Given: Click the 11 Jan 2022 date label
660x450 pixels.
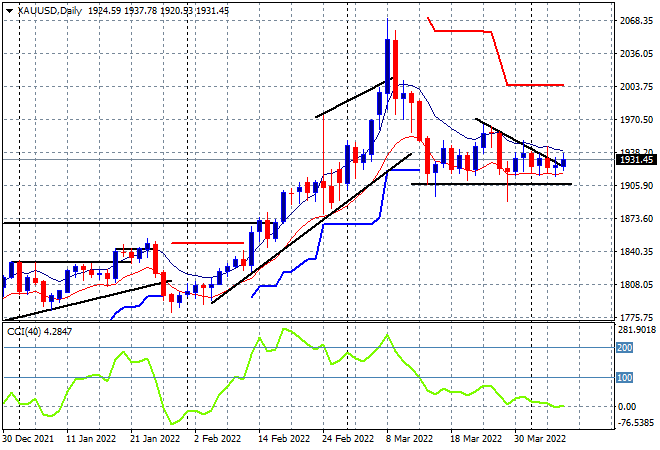Looking at the screenshot, I should point(91,439).
